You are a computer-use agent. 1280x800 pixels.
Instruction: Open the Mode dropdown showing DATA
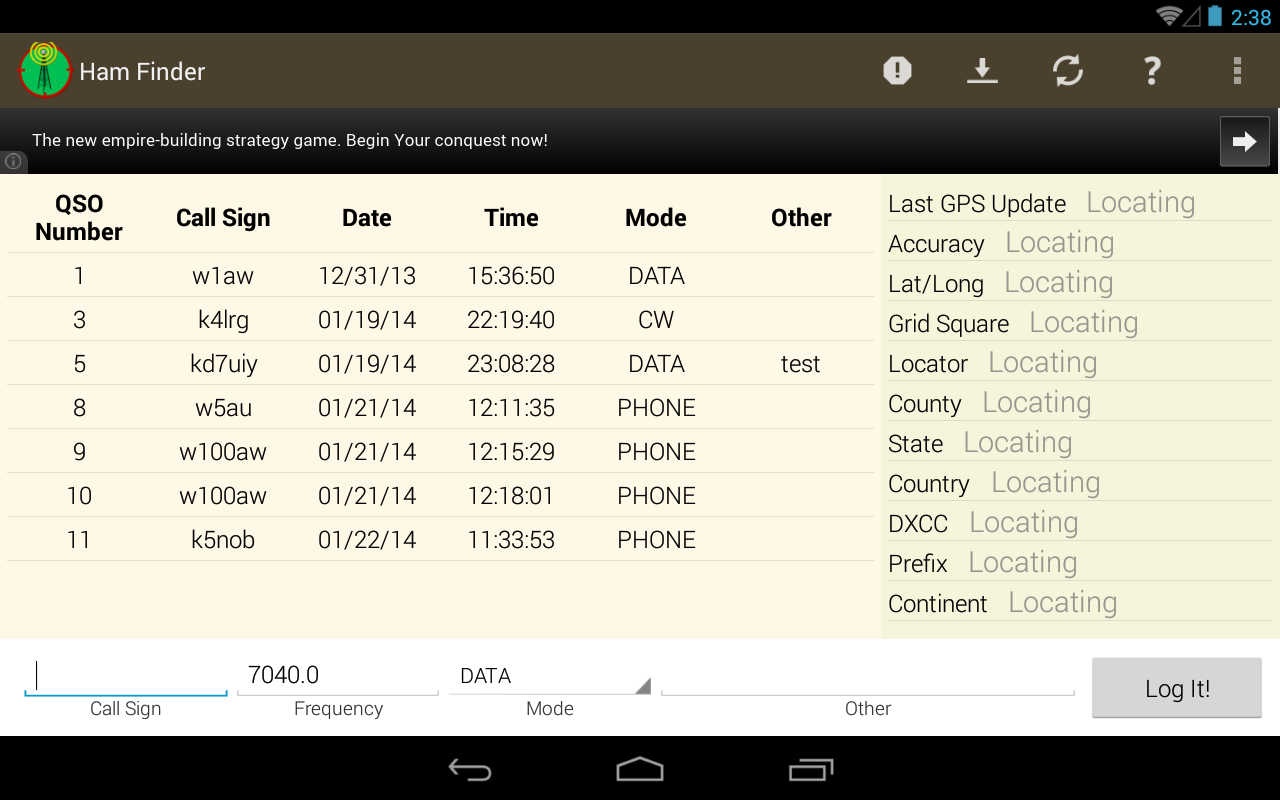[550, 676]
